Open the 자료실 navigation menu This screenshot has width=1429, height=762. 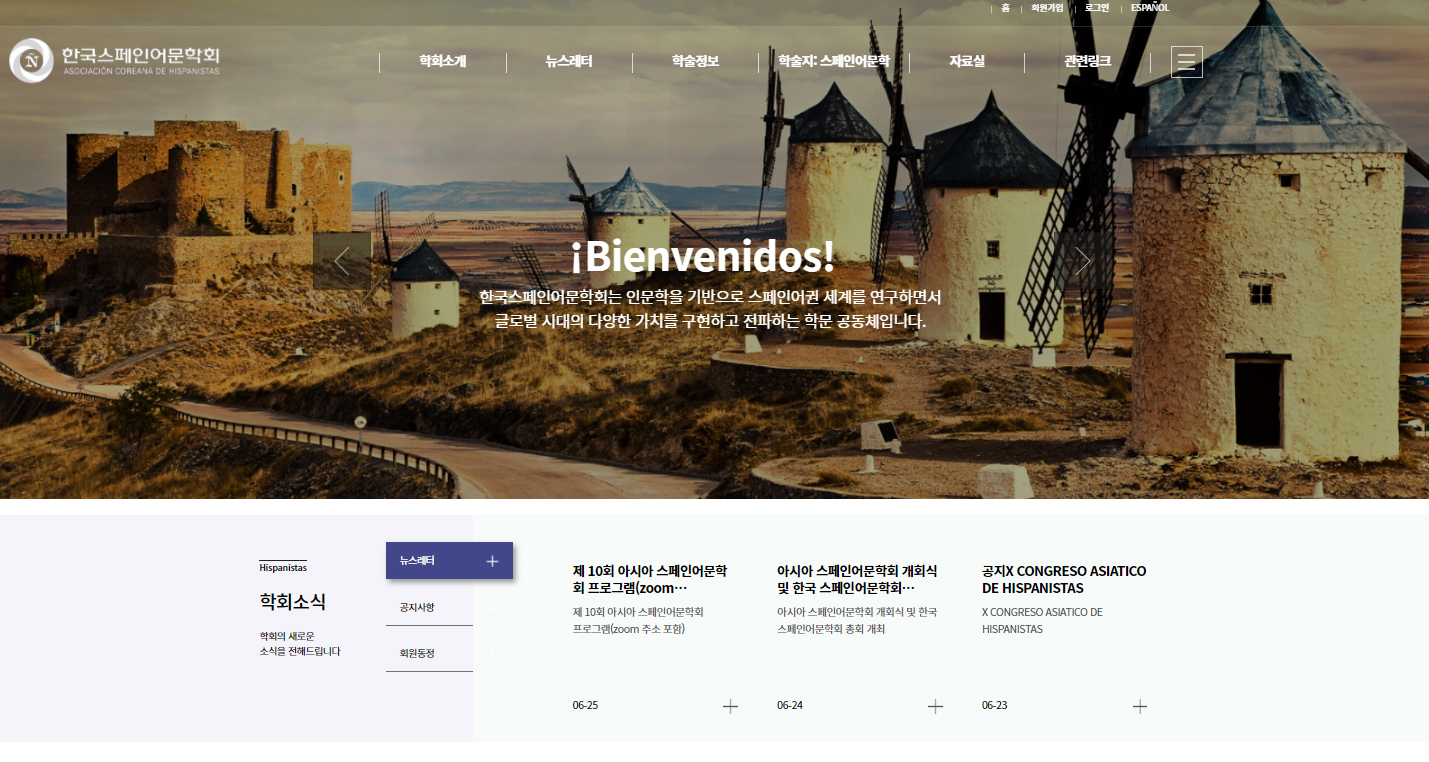tap(966, 62)
